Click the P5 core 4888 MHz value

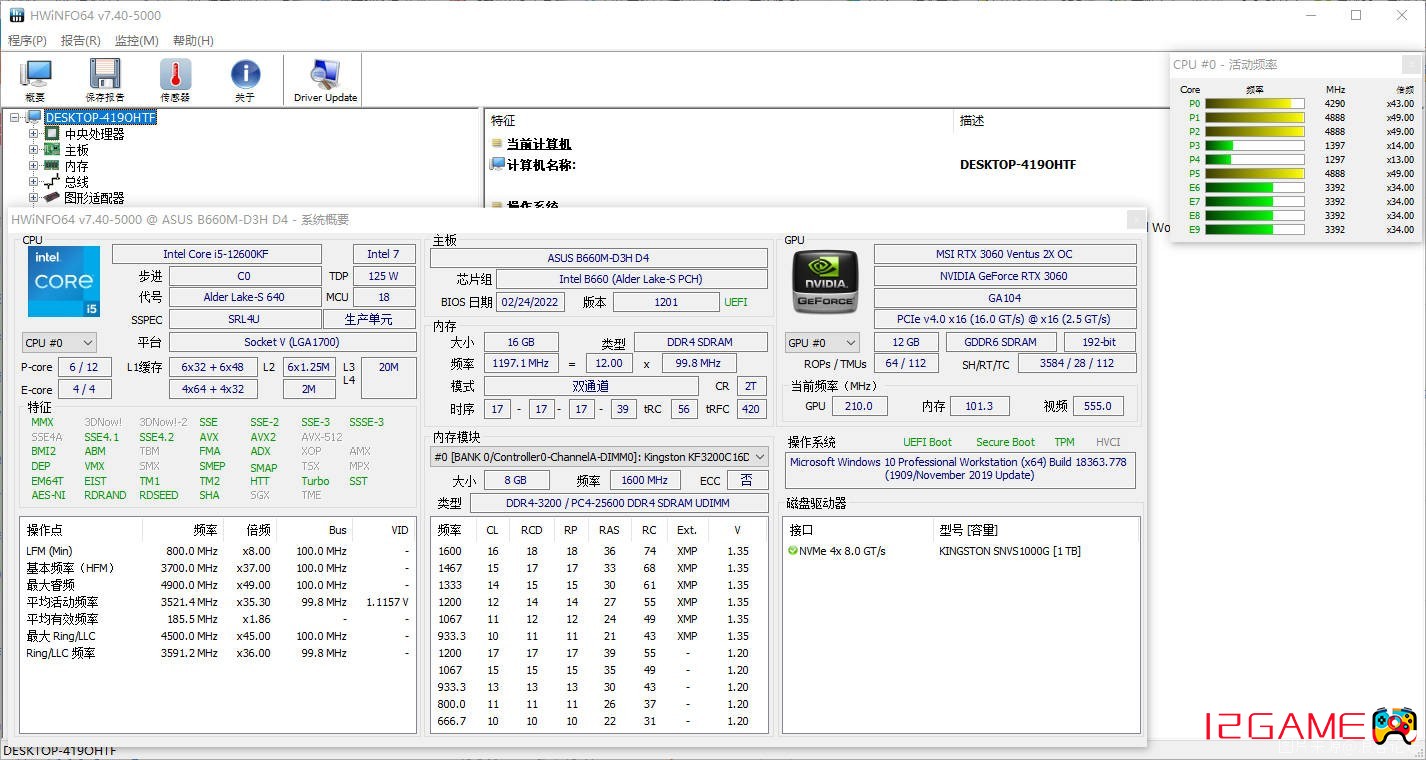(1335, 173)
